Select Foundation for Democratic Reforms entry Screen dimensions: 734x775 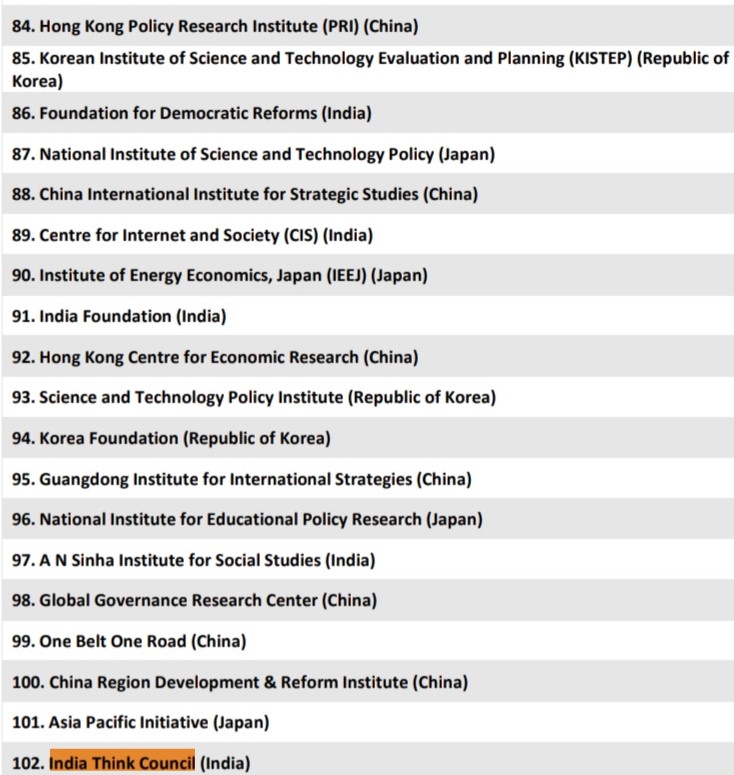pos(191,113)
